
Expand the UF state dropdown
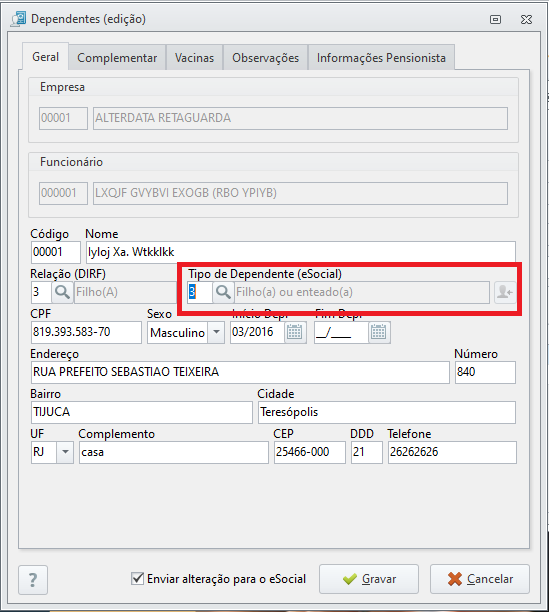coord(65,452)
